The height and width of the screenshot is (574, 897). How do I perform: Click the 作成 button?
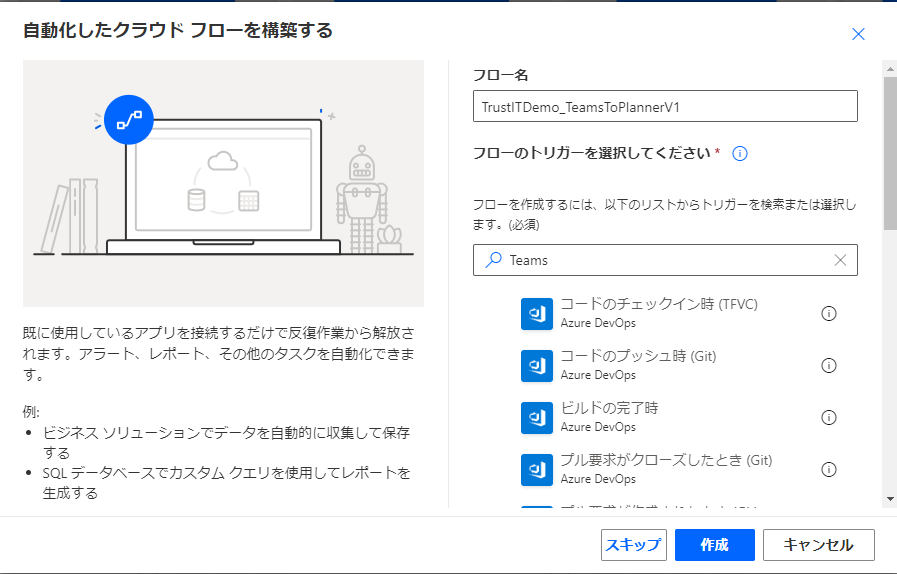point(715,545)
